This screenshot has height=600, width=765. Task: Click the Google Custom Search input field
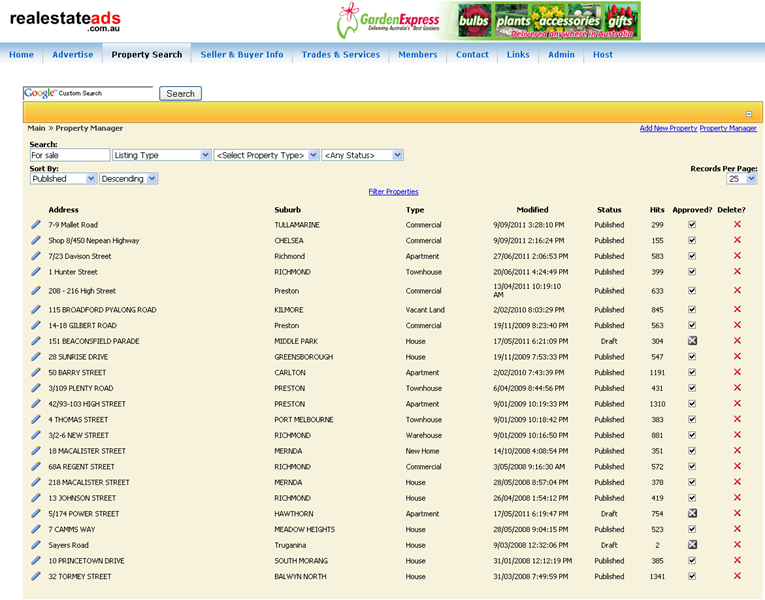(x=88, y=93)
